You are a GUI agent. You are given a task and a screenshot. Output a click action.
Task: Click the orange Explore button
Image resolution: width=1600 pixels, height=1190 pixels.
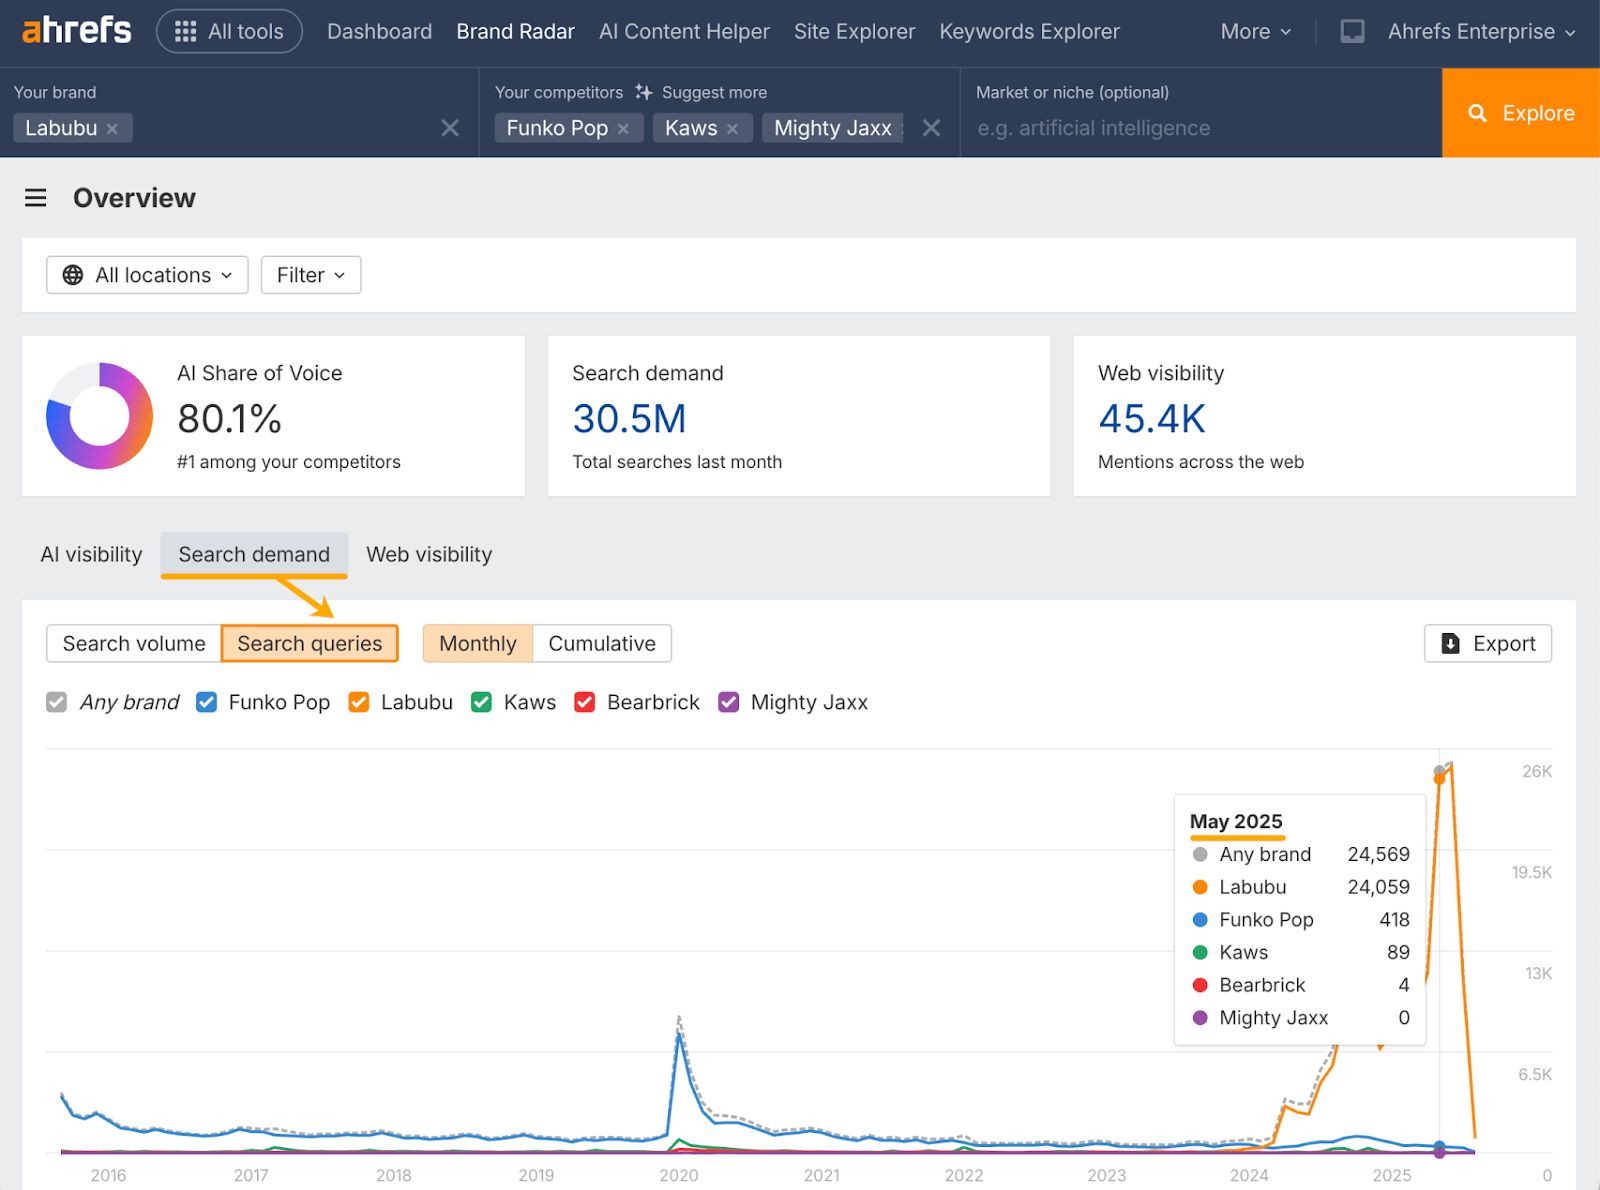click(x=1520, y=112)
